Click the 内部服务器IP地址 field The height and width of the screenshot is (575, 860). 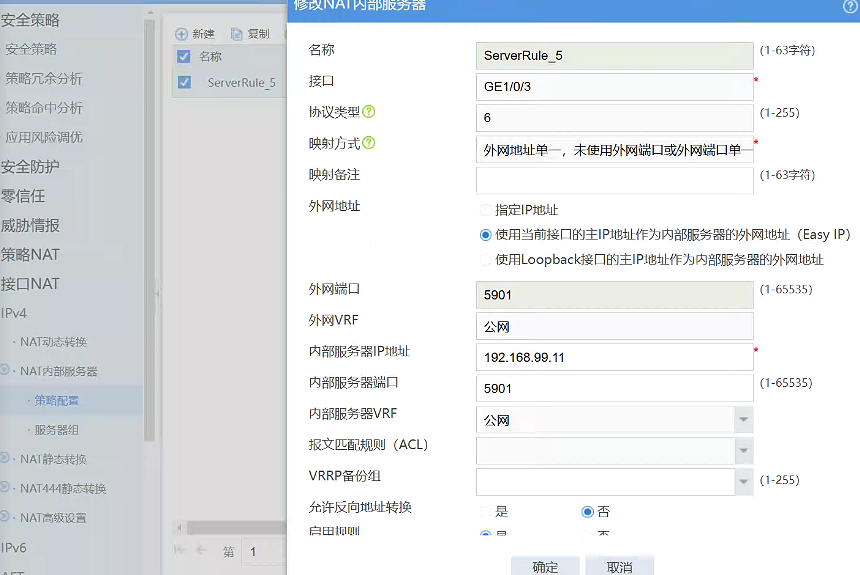[614, 357]
